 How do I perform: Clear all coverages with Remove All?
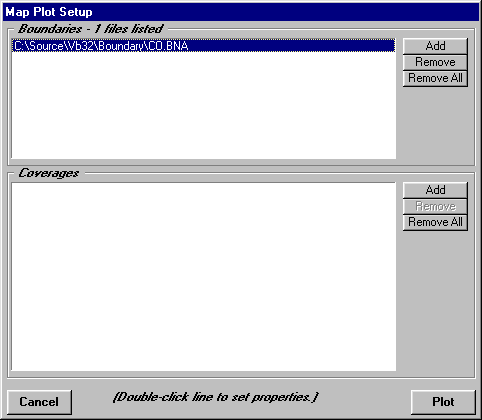(x=435, y=222)
